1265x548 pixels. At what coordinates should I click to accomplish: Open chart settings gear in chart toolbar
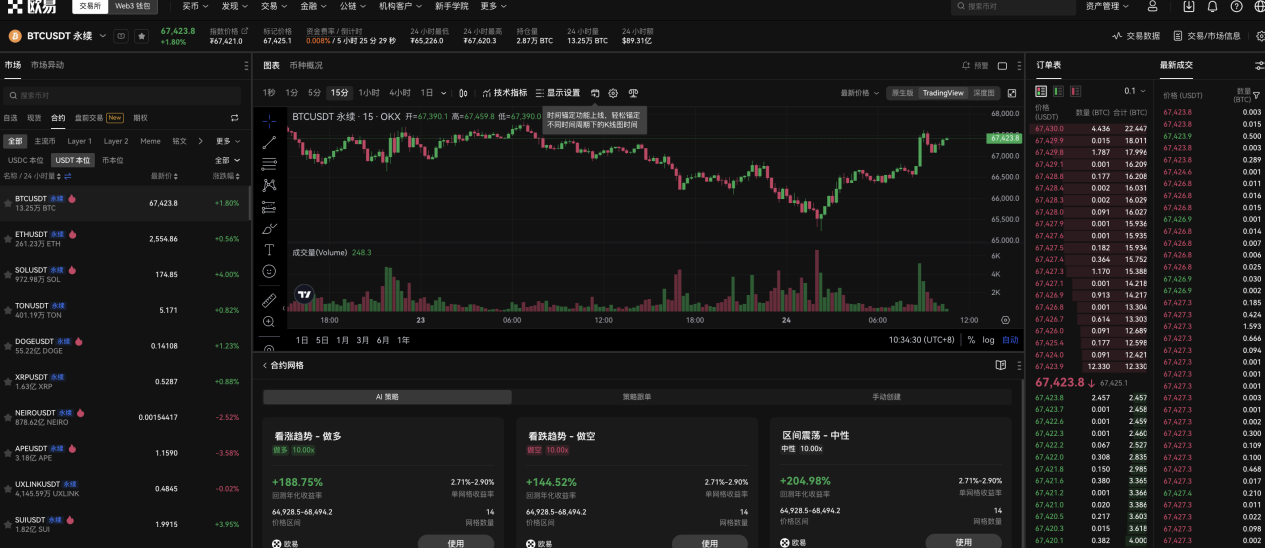[613, 93]
